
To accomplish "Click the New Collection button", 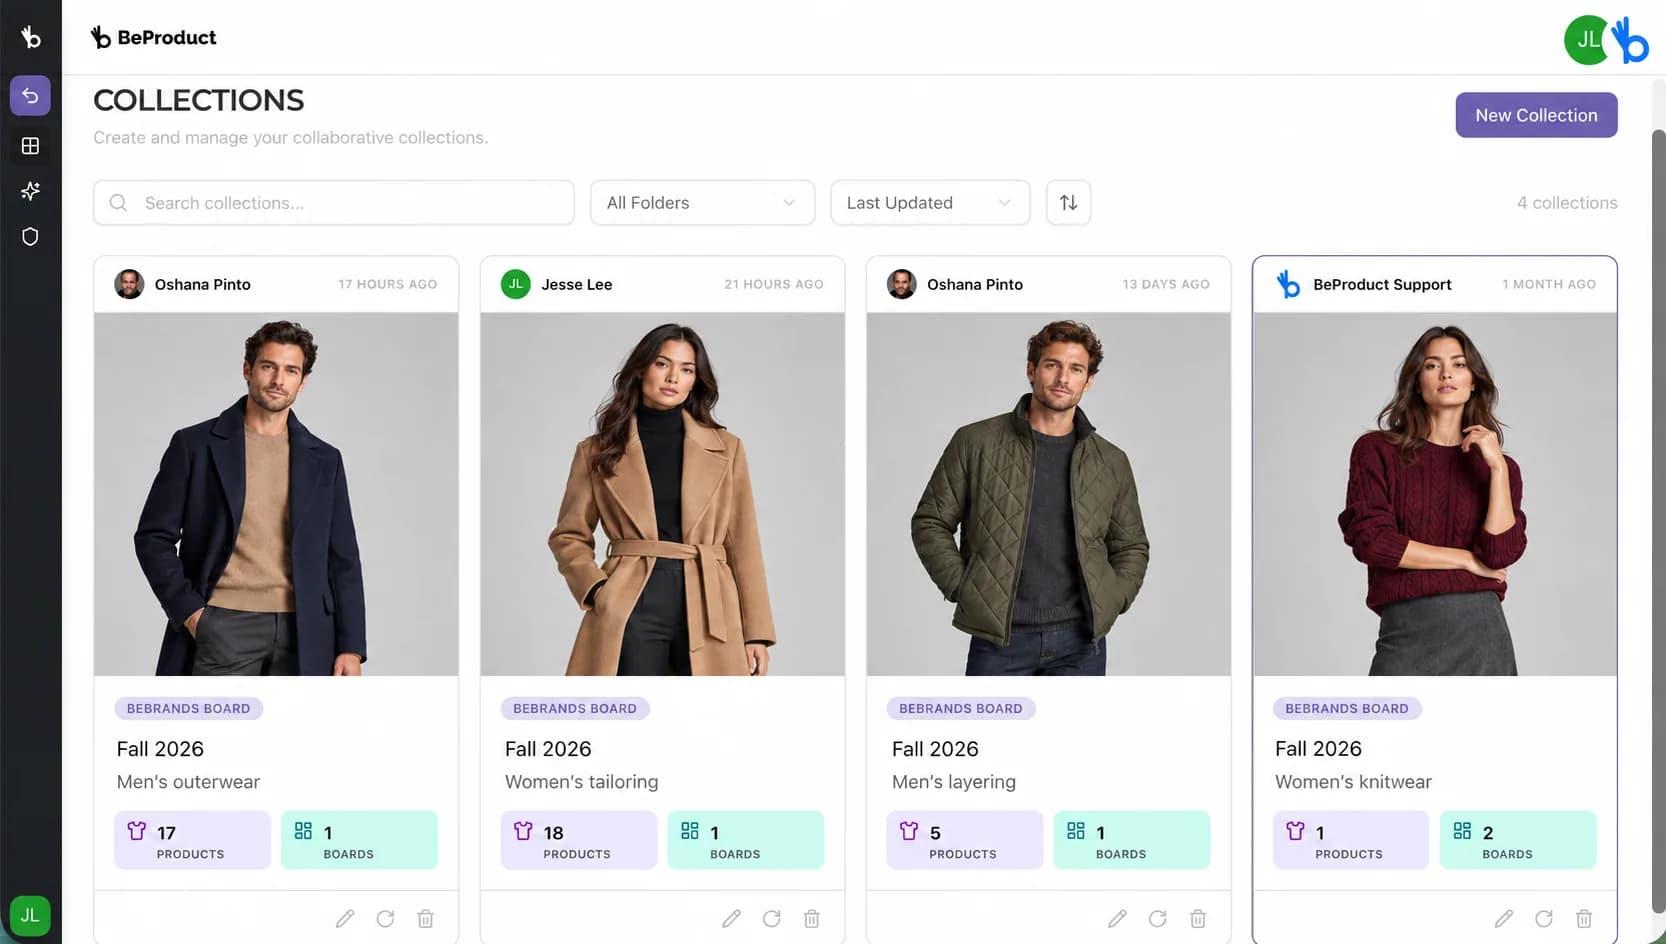I will point(1536,115).
